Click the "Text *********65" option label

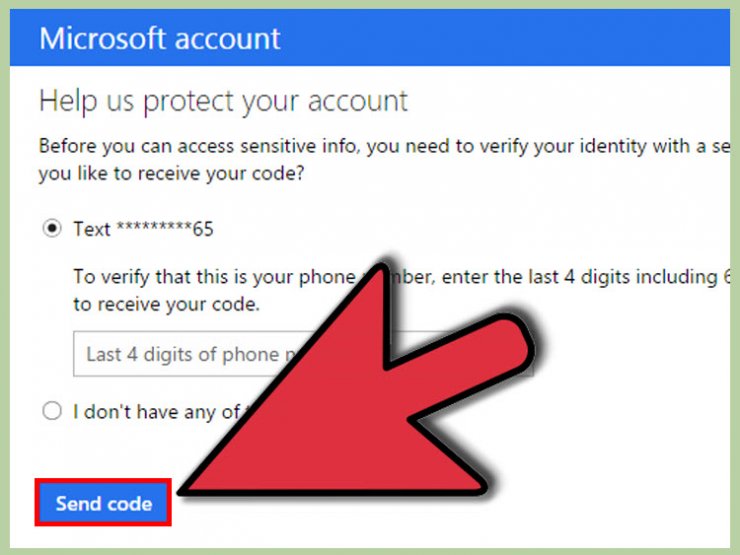(x=143, y=229)
